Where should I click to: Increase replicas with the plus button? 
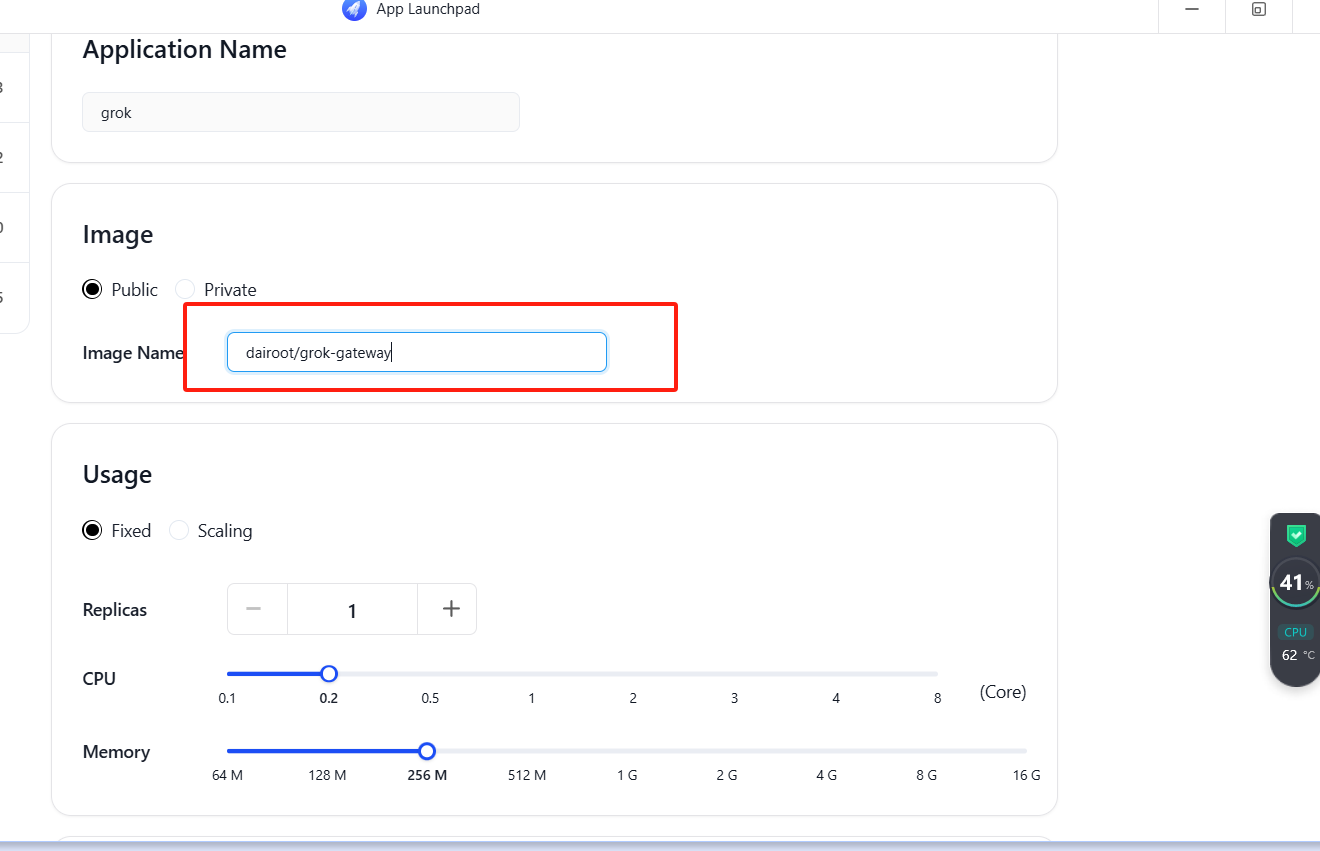pyautogui.click(x=451, y=609)
